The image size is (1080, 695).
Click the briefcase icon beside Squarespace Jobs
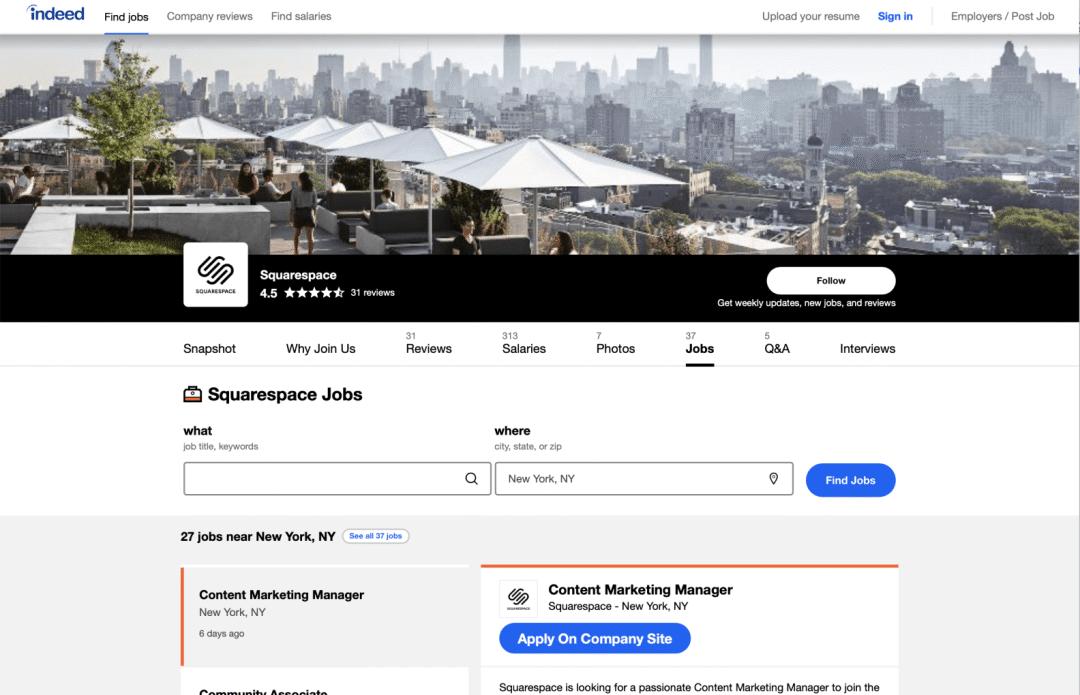pyautogui.click(x=192, y=395)
